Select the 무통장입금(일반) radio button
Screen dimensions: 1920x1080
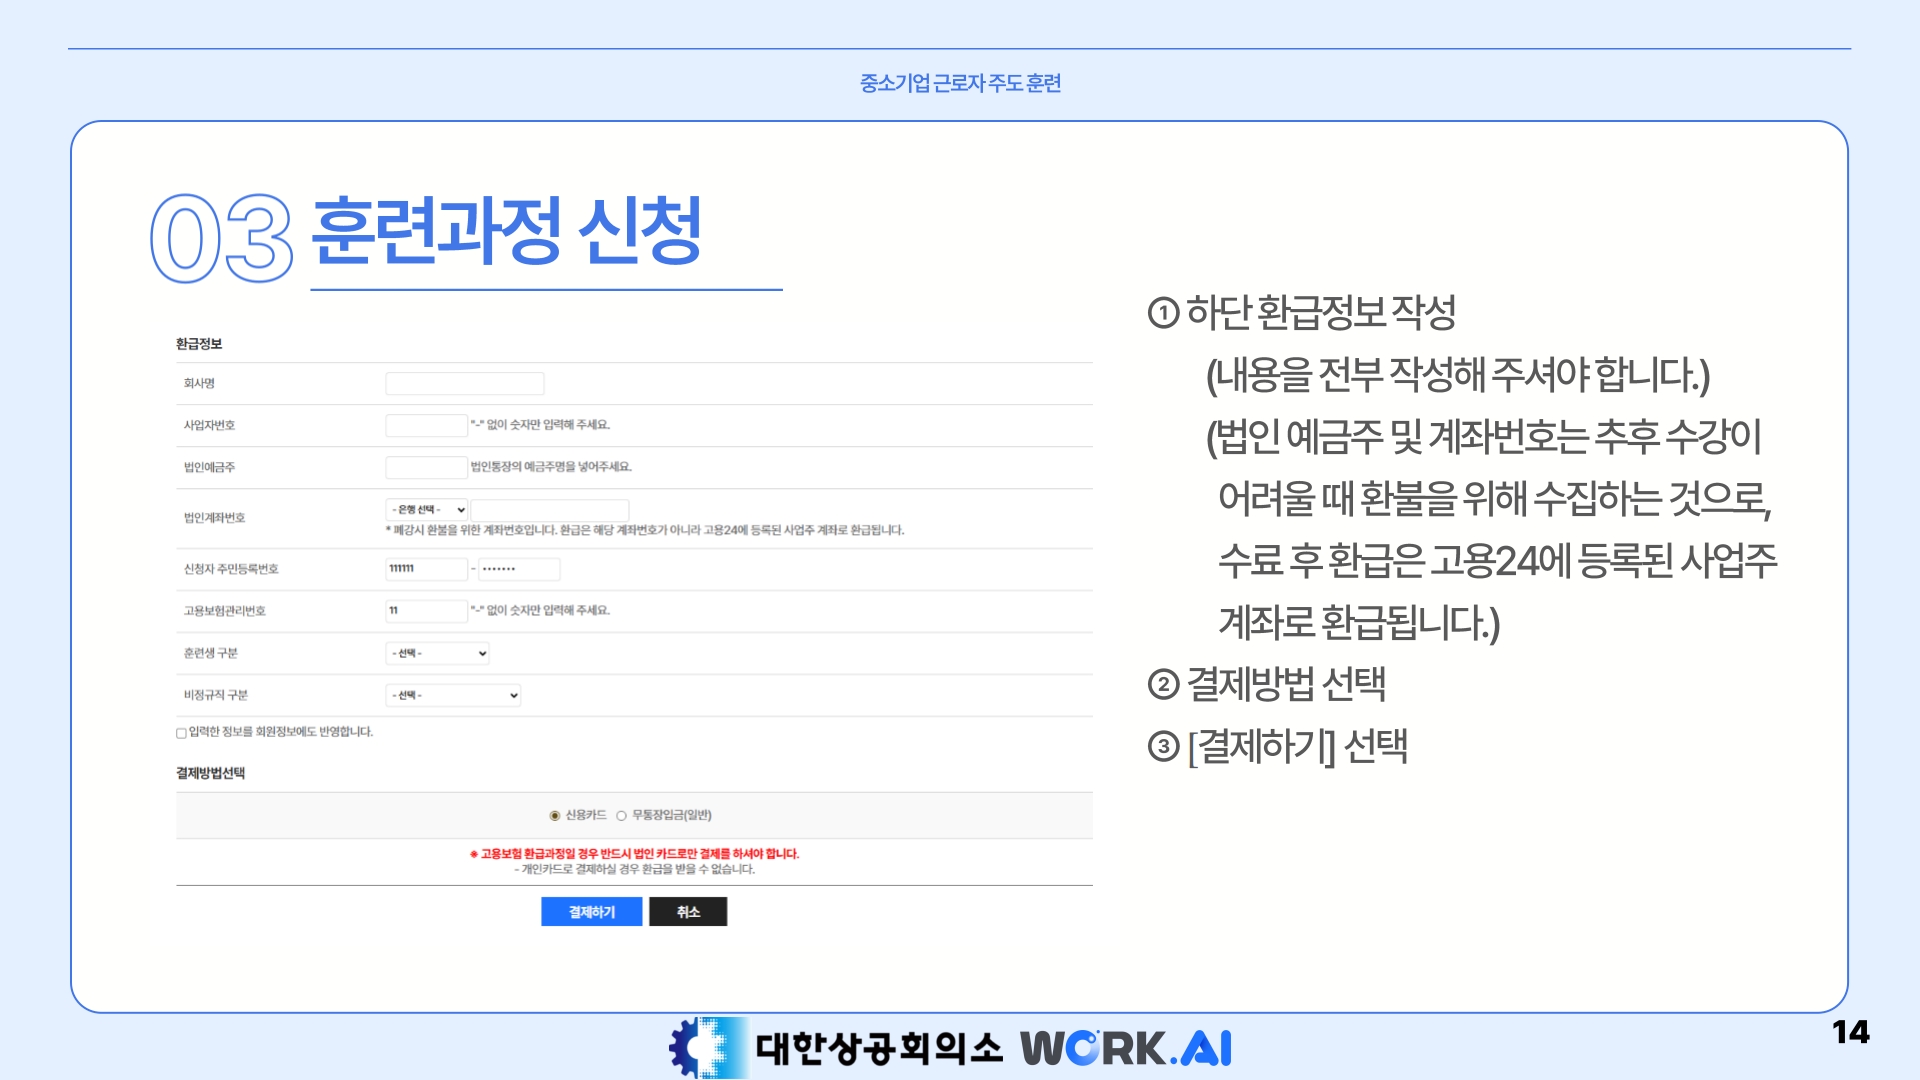(621, 816)
